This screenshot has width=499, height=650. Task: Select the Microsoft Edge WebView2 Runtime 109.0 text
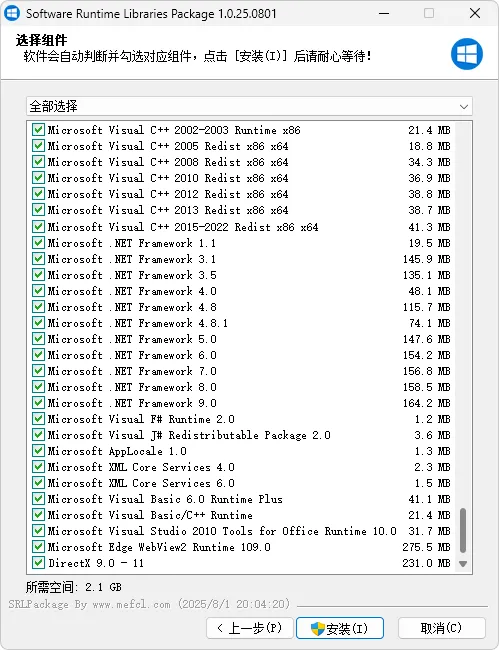(x=159, y=548)
